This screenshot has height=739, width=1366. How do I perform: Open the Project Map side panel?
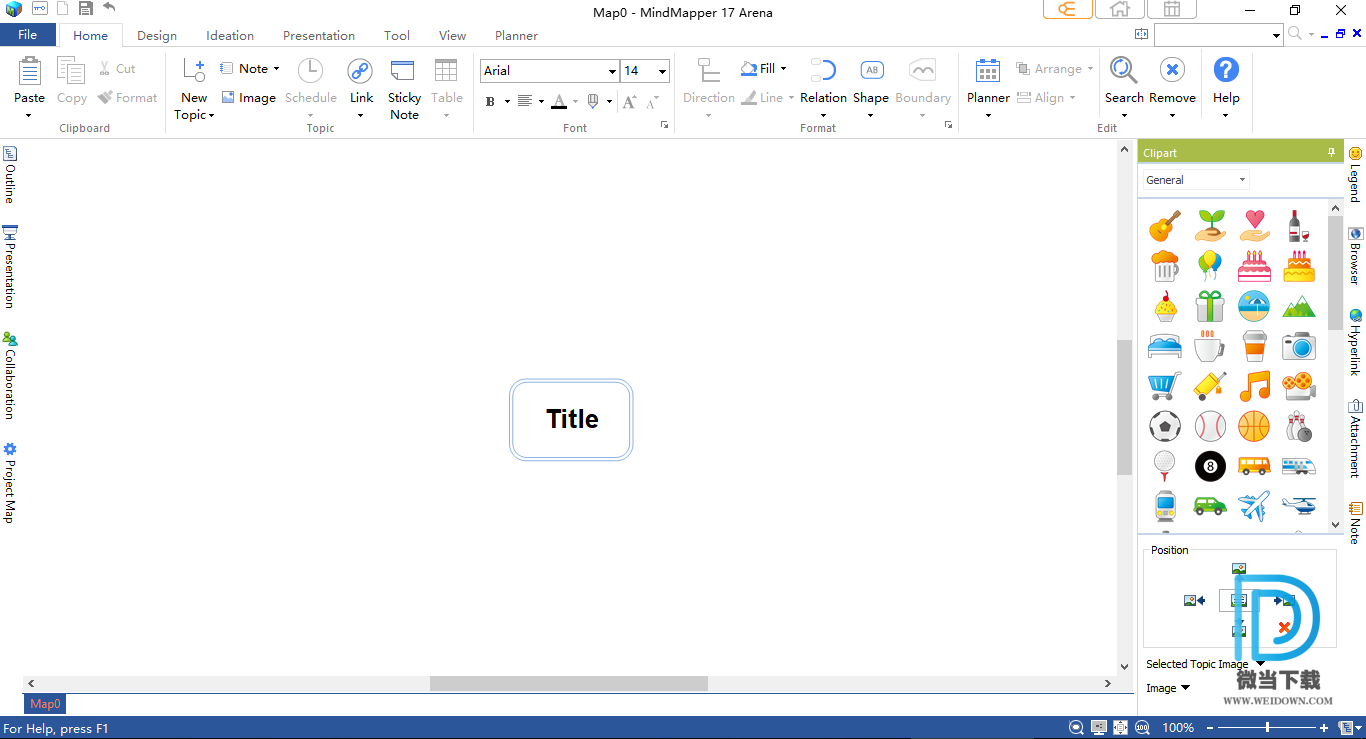click(10, 483)
